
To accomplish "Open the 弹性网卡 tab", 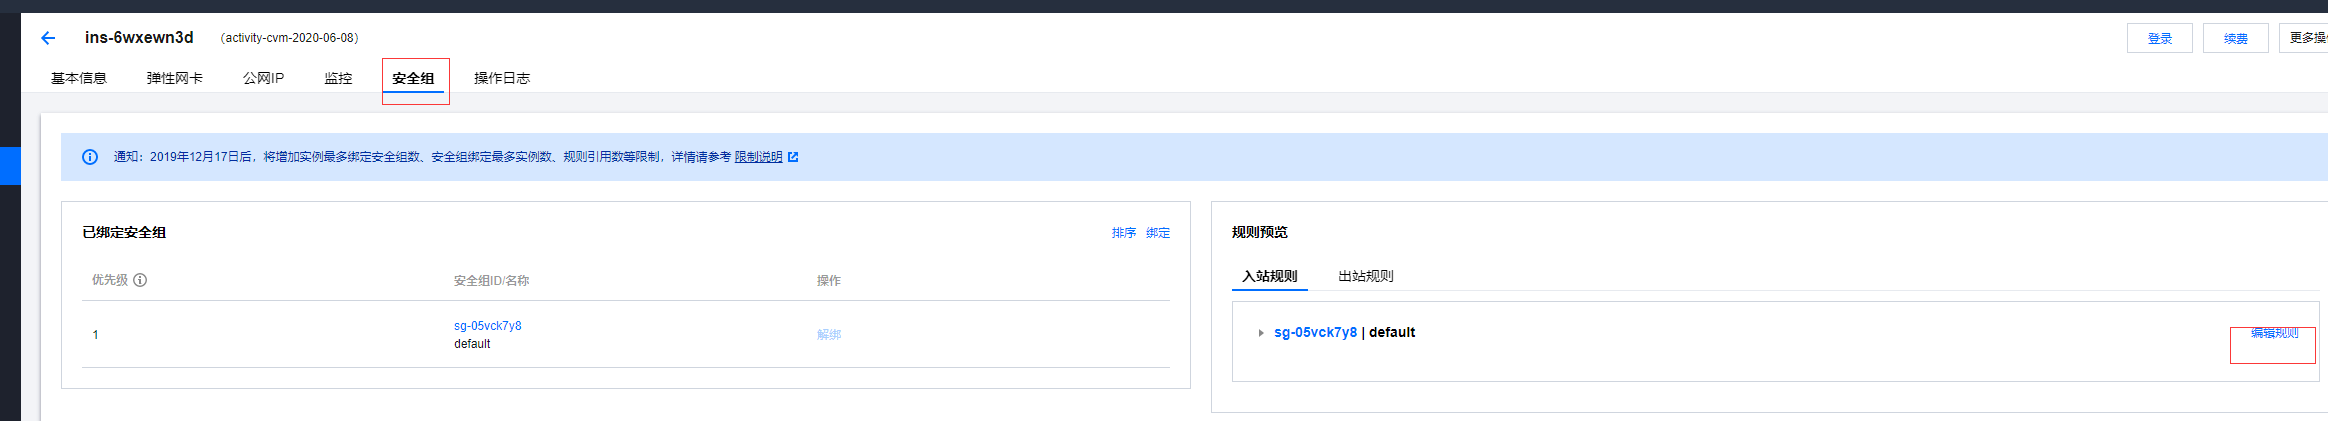I will pos(175,78).
